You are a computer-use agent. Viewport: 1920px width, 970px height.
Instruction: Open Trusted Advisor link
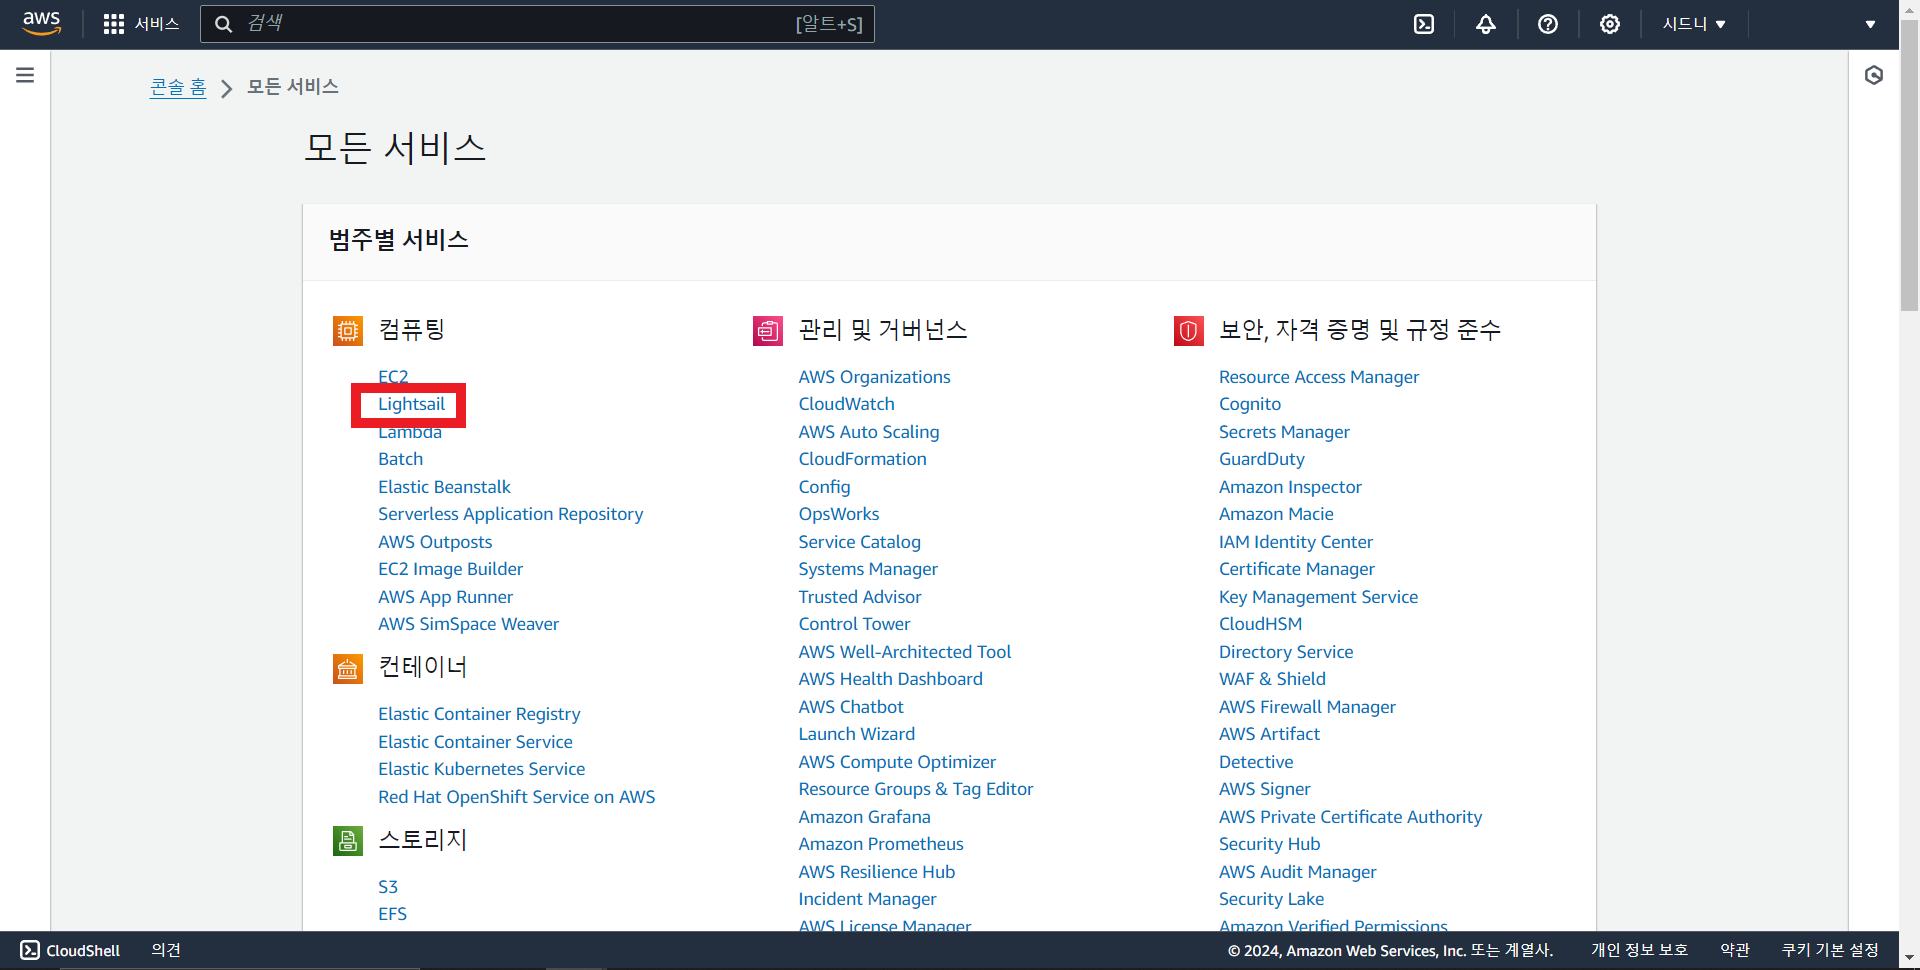(859, 597)
